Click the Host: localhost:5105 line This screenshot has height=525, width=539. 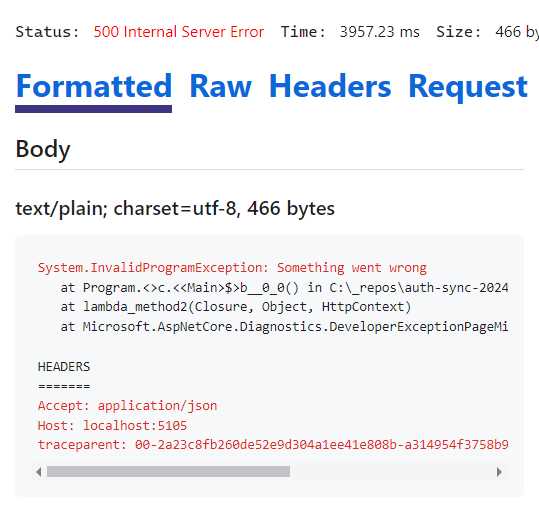[112, 425]
